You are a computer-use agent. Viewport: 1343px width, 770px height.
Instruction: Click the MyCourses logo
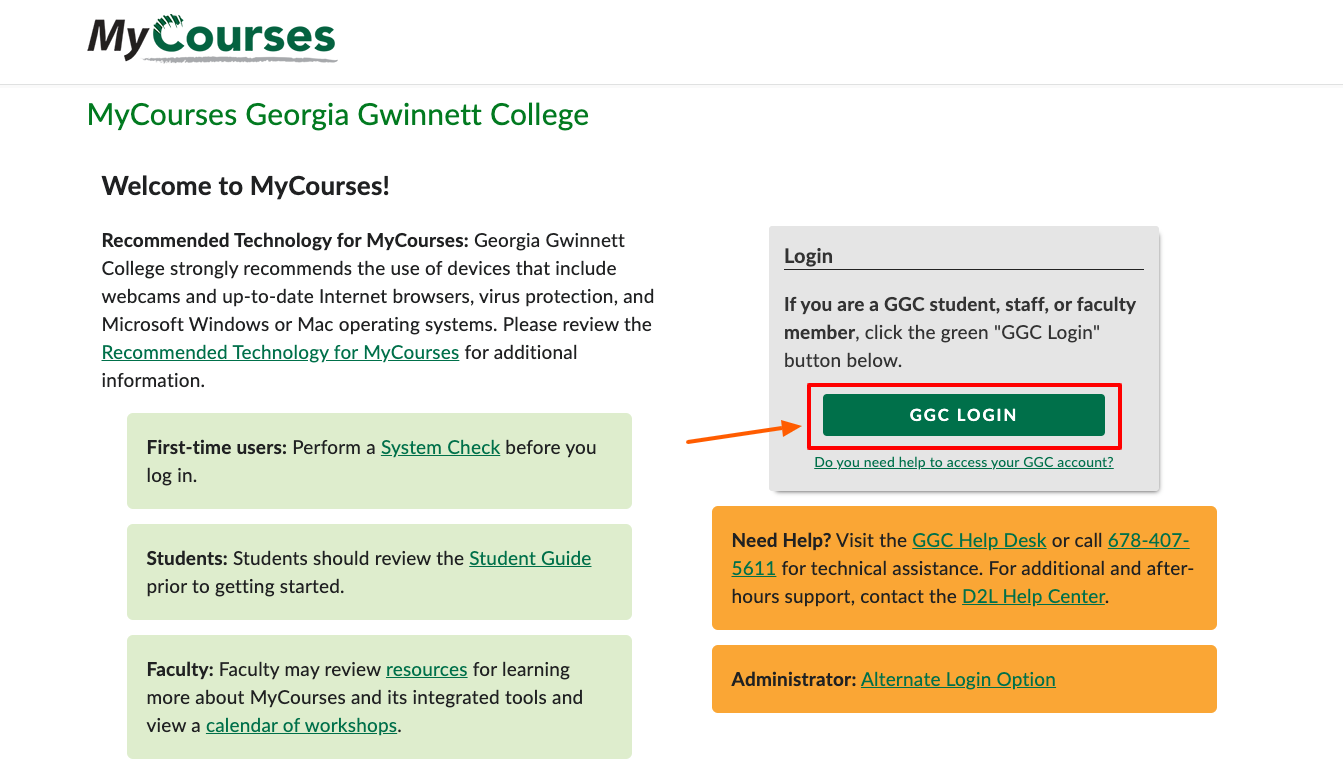coord(212,38)
